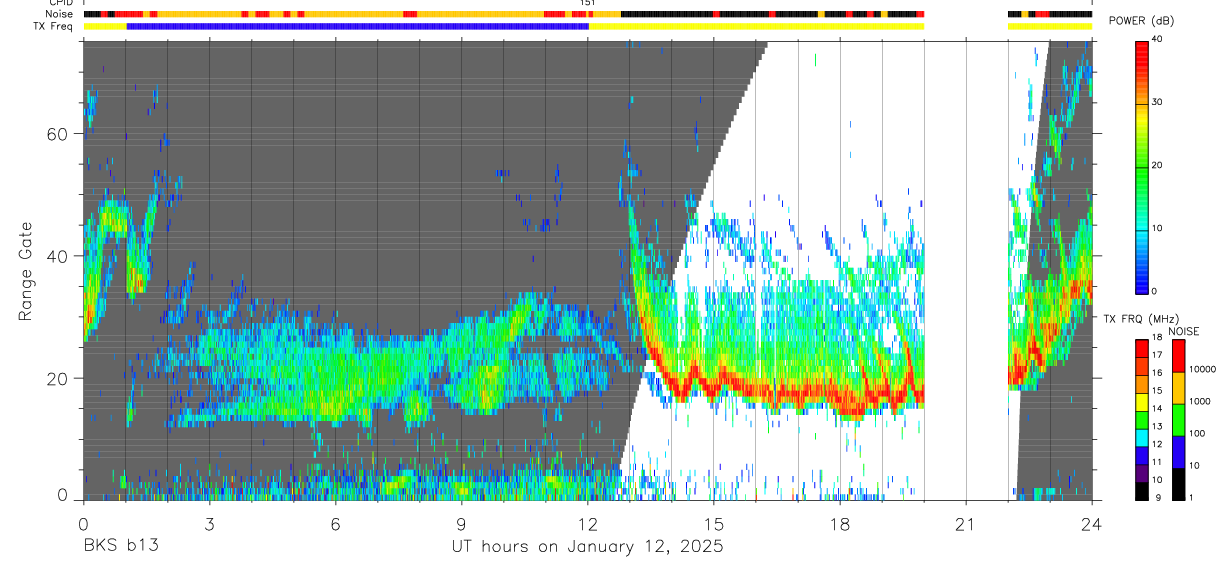Image resolution: width=1228 pixels, height=567 pixels.
Task: Click the 'POWER (dB)' color bar title
Action: (x=1141, y=21)
